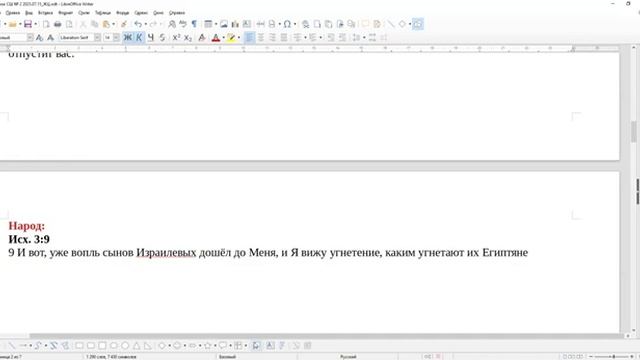Image resolution: width=640 pixels, height=360 pixels.
Task: Insert a table from the toolbar
Action: pos(208,24)
